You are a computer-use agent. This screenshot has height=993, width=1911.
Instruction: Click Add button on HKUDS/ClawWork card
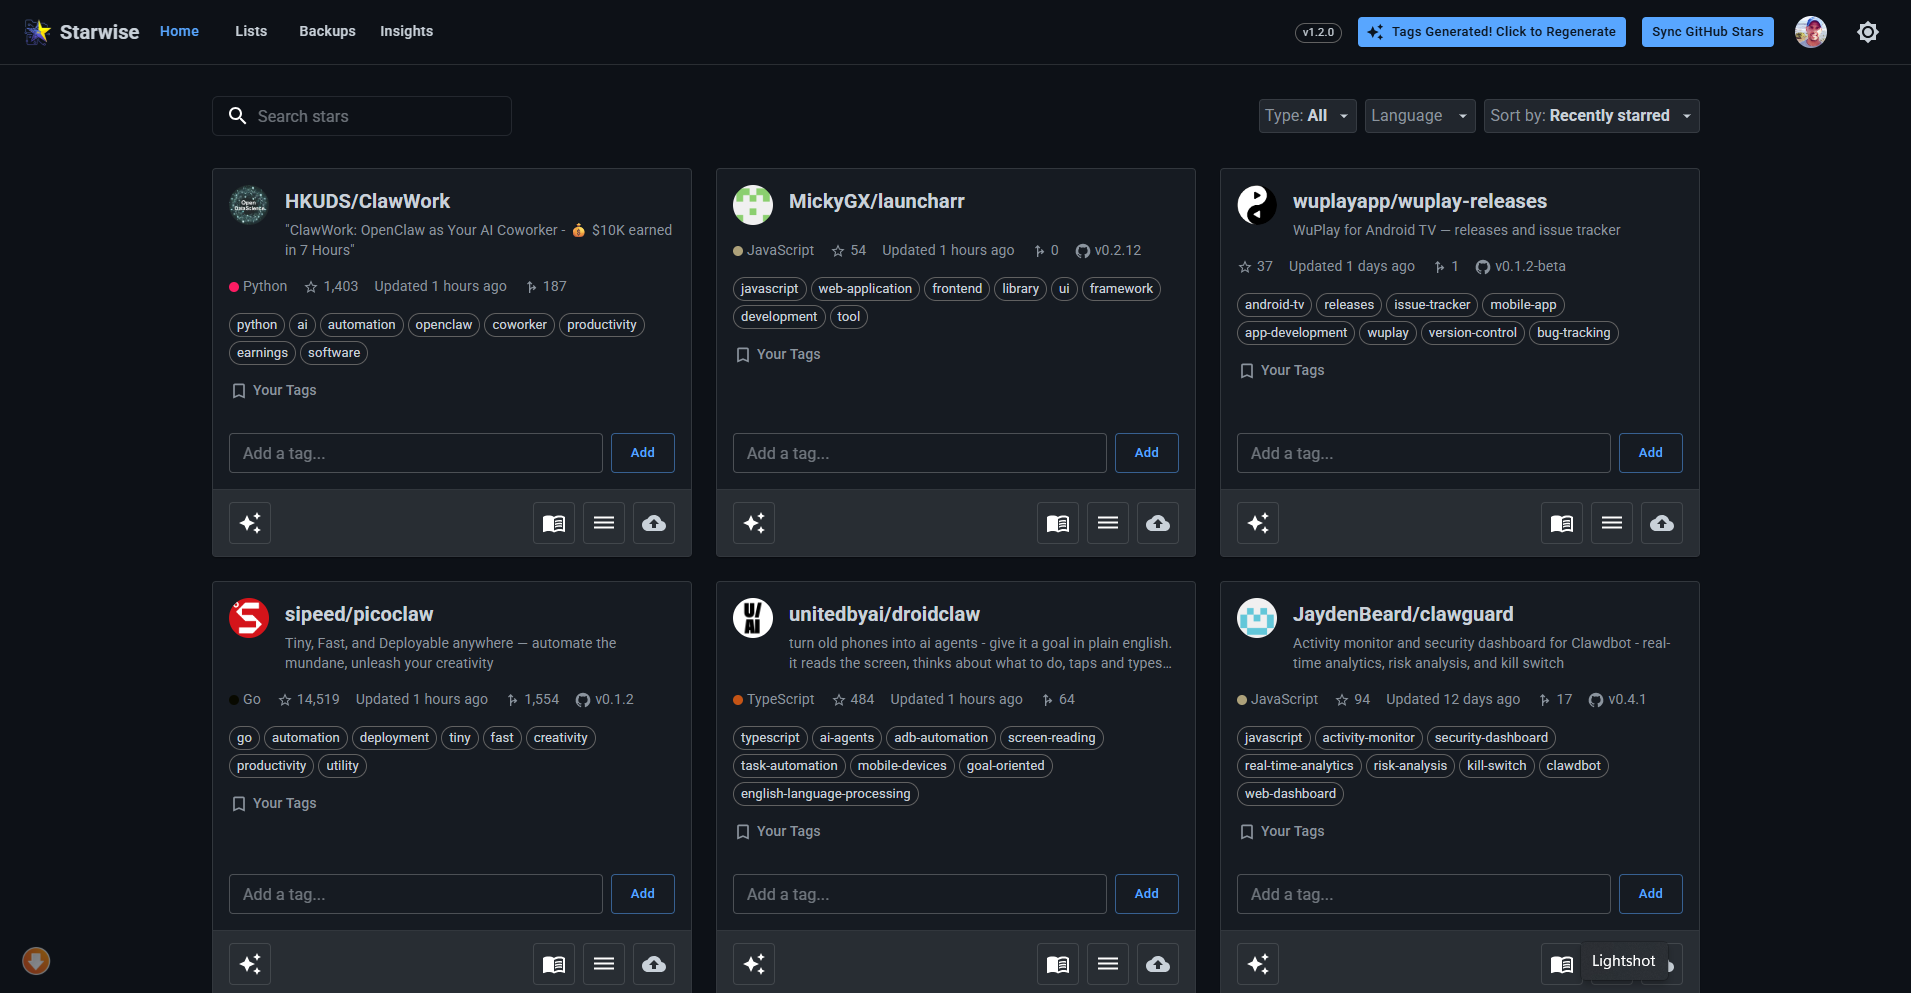point(643,453)
